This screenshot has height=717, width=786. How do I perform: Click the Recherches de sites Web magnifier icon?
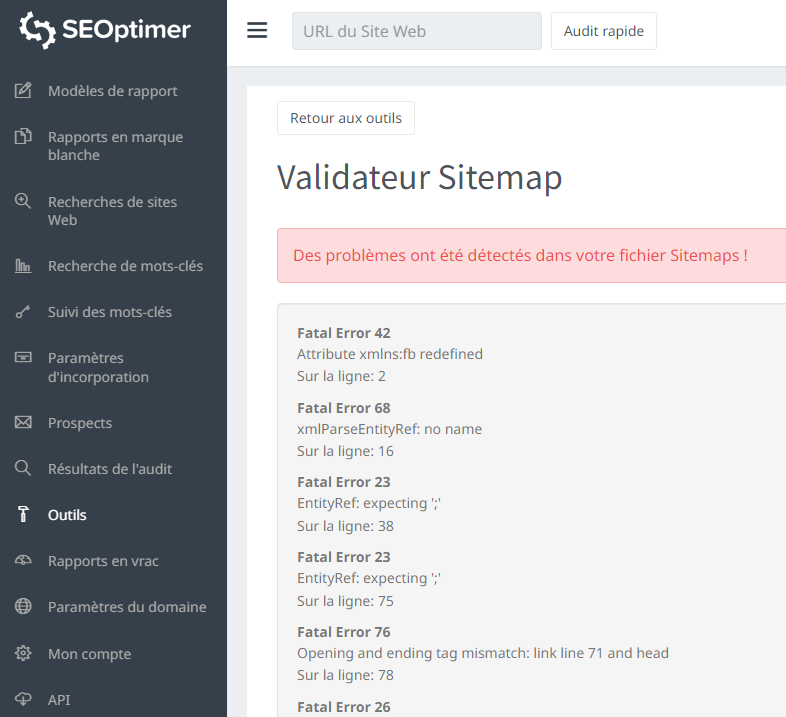[23, 202]
